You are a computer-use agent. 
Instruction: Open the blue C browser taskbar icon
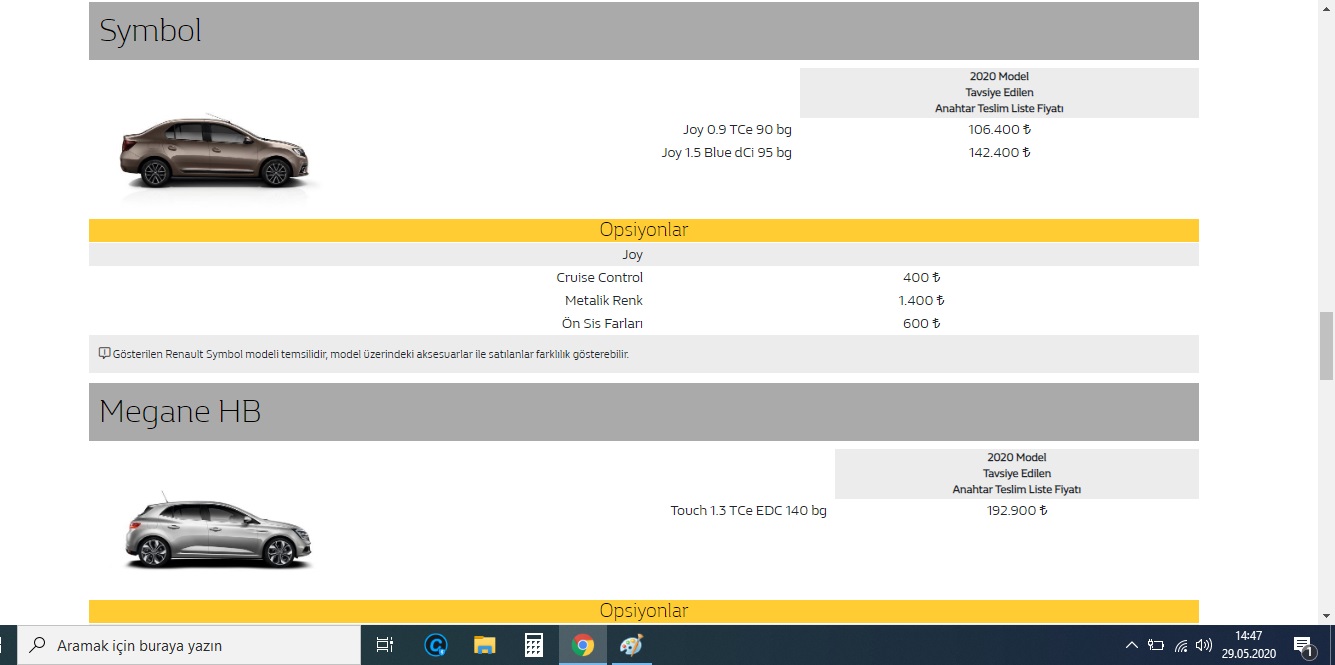click(436, 645)
